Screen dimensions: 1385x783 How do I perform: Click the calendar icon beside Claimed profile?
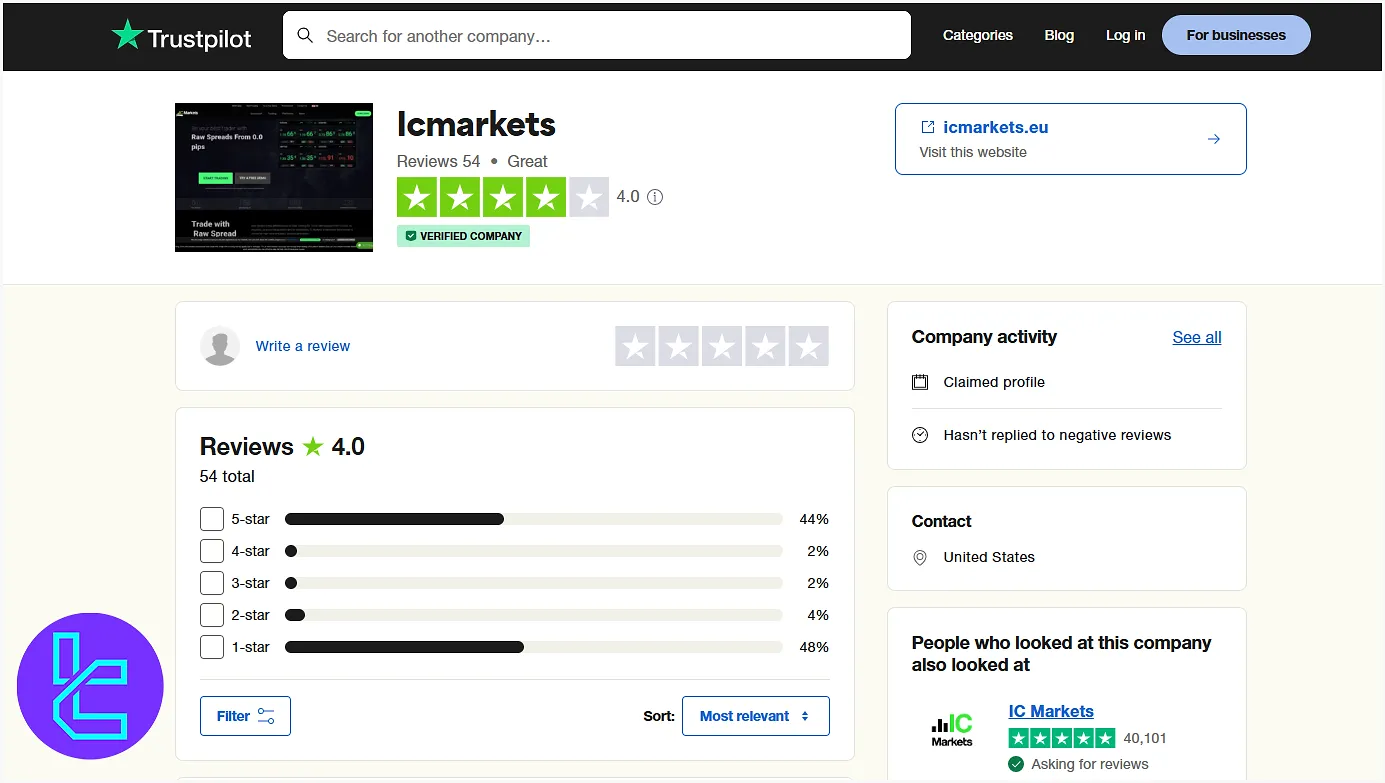[x=920, y=382]
